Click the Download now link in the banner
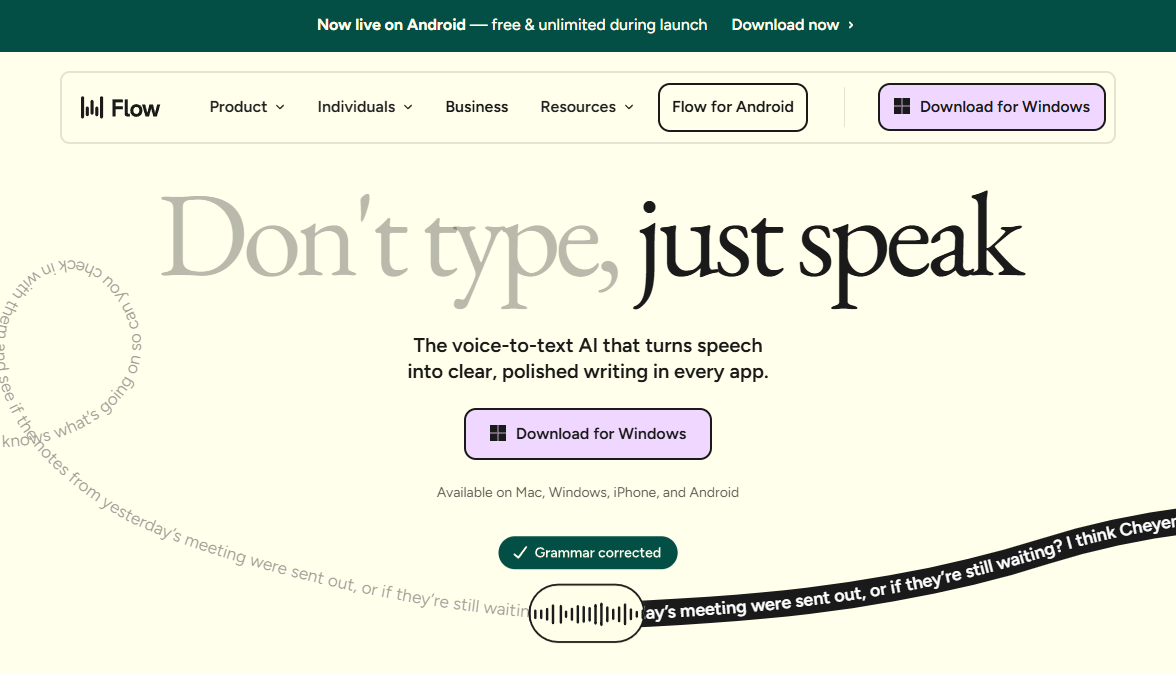The image size is (1176, 673). click(x=792, y=25)
